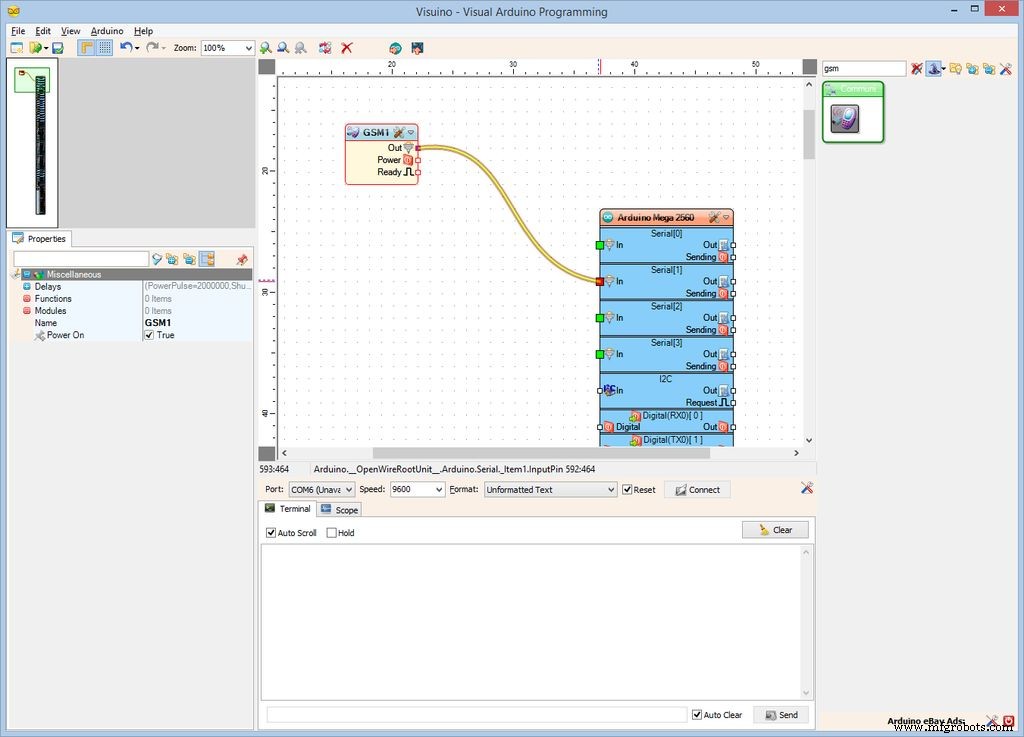This screenshot has width=1024, height=737.
Task: Open the Zoom percentage dropdown
Action: [x=248, y=48]
